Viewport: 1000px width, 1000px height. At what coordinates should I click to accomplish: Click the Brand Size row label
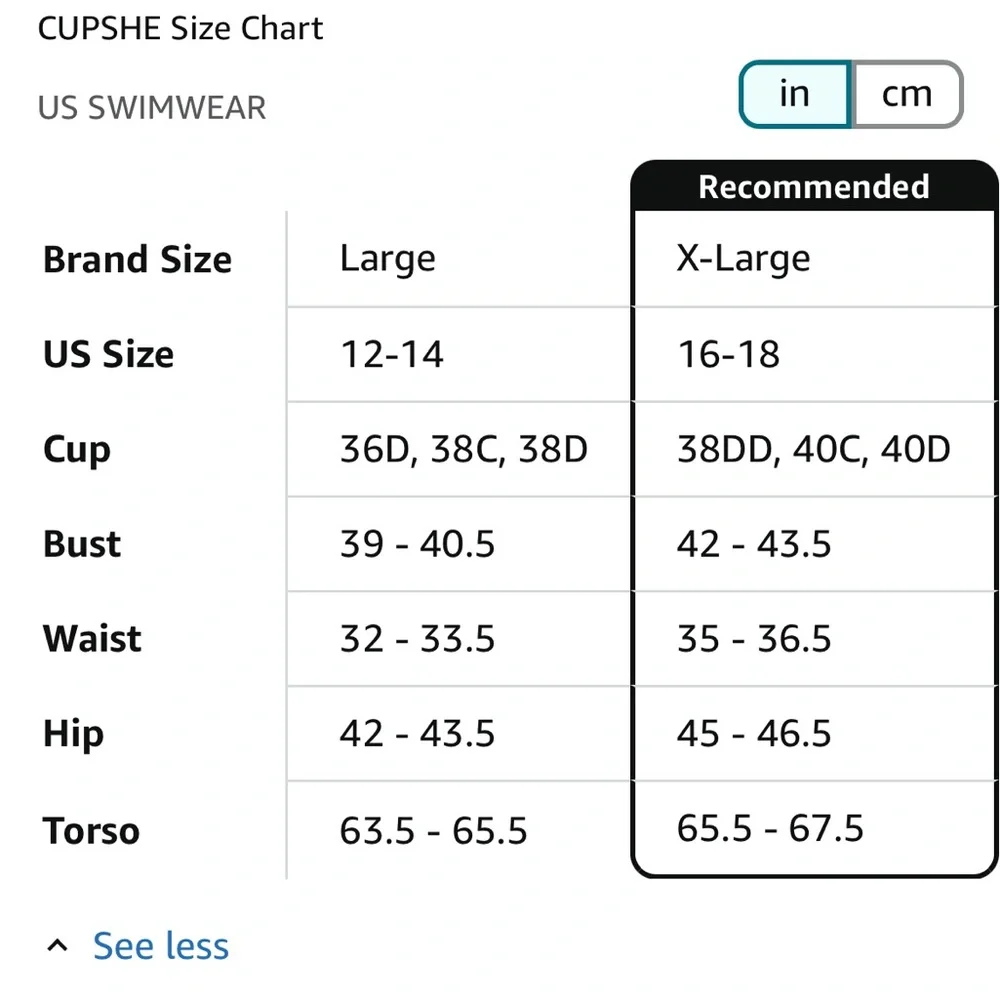click(137, 260)
